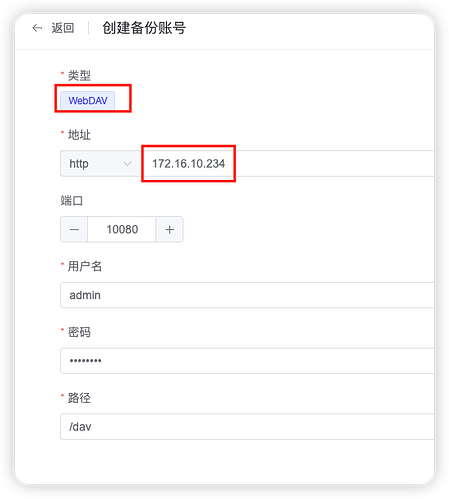Click the 创建备份账号 page title
Viewport: 449px width, 499px height.
coord(144,28)
